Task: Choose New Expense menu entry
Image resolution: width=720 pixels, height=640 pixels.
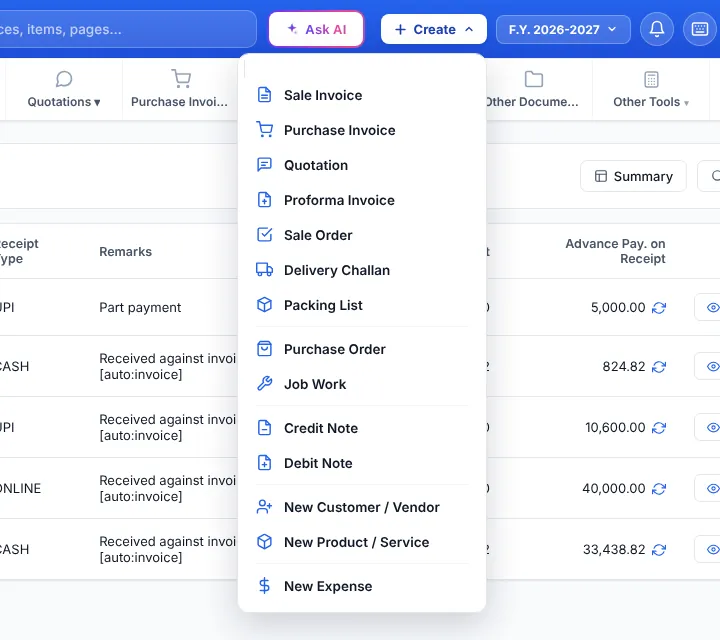Action: (x=362, y=586)
